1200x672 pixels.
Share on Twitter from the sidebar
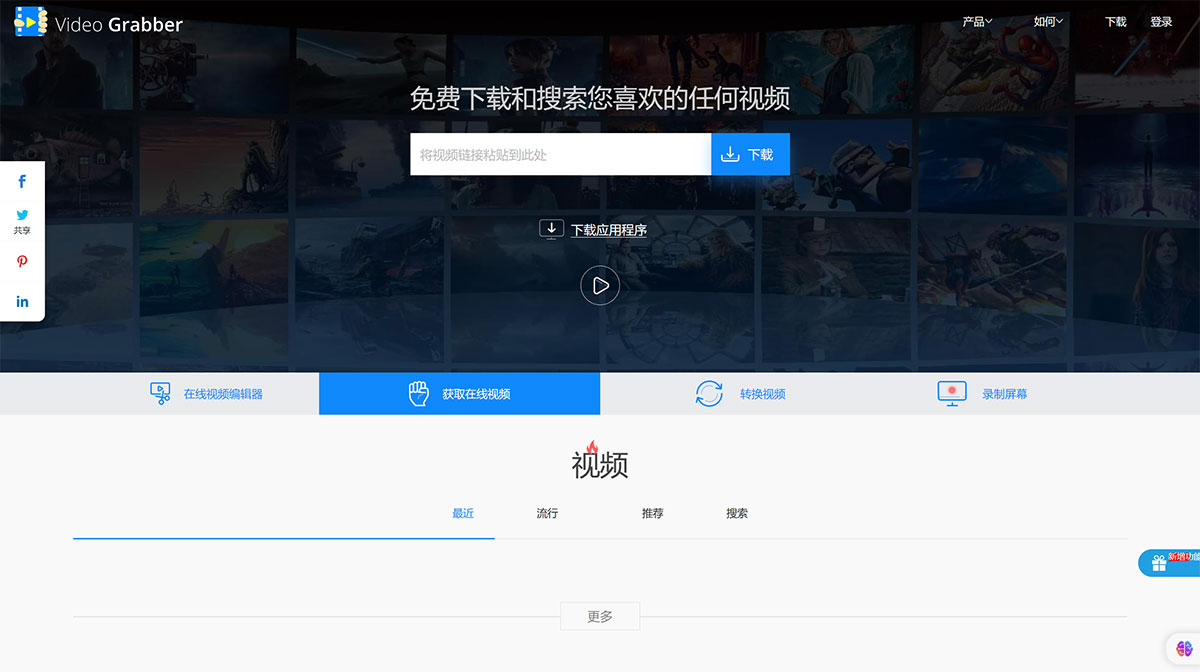22,215
